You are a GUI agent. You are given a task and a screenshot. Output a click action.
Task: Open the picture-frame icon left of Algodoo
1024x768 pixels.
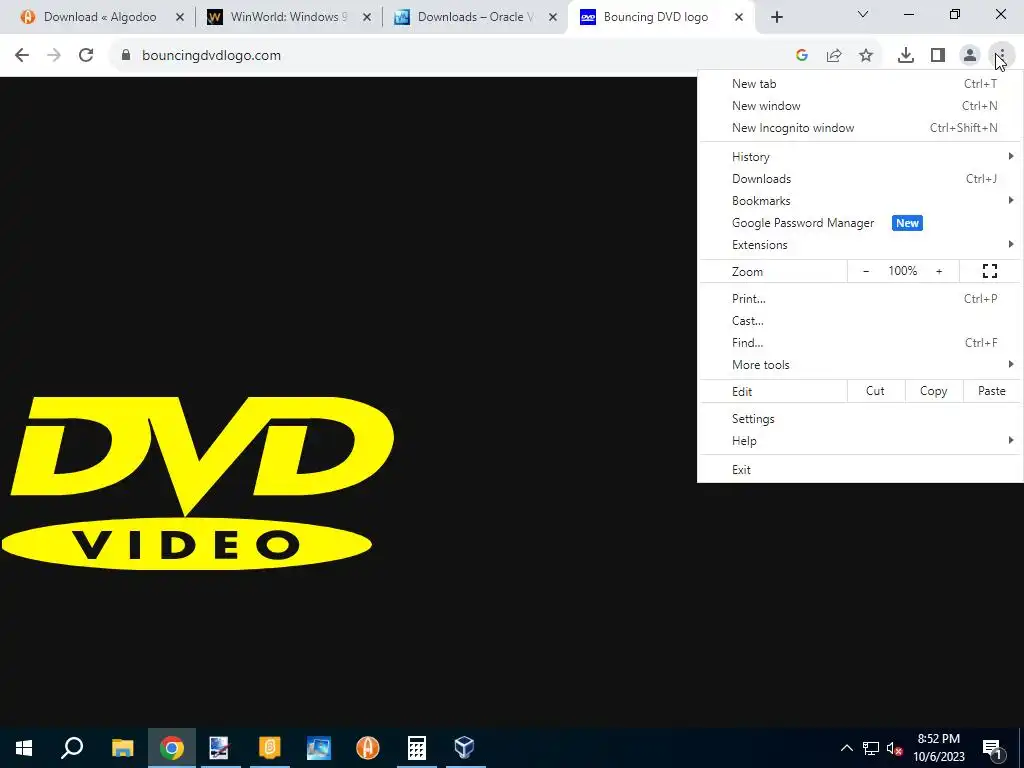pyautogui.click(x=319, y=748)
